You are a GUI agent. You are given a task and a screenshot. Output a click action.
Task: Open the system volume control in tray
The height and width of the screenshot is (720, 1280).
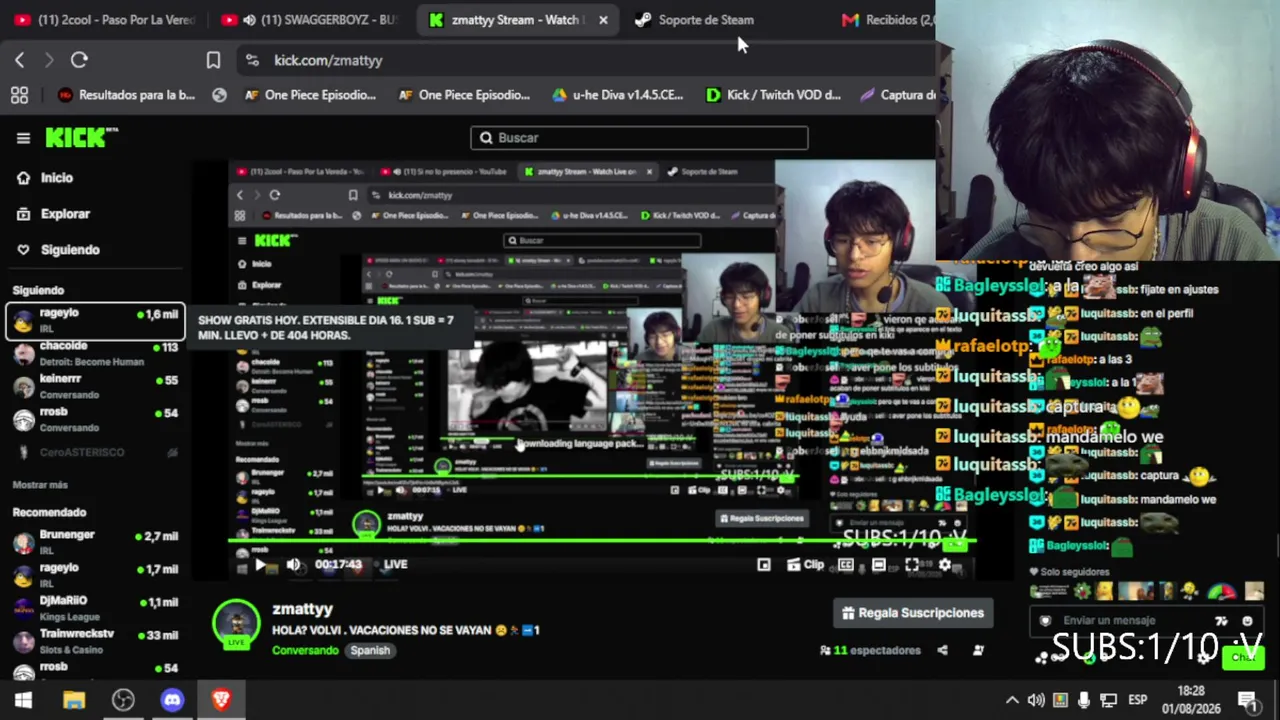click(x=1036, y=700)
